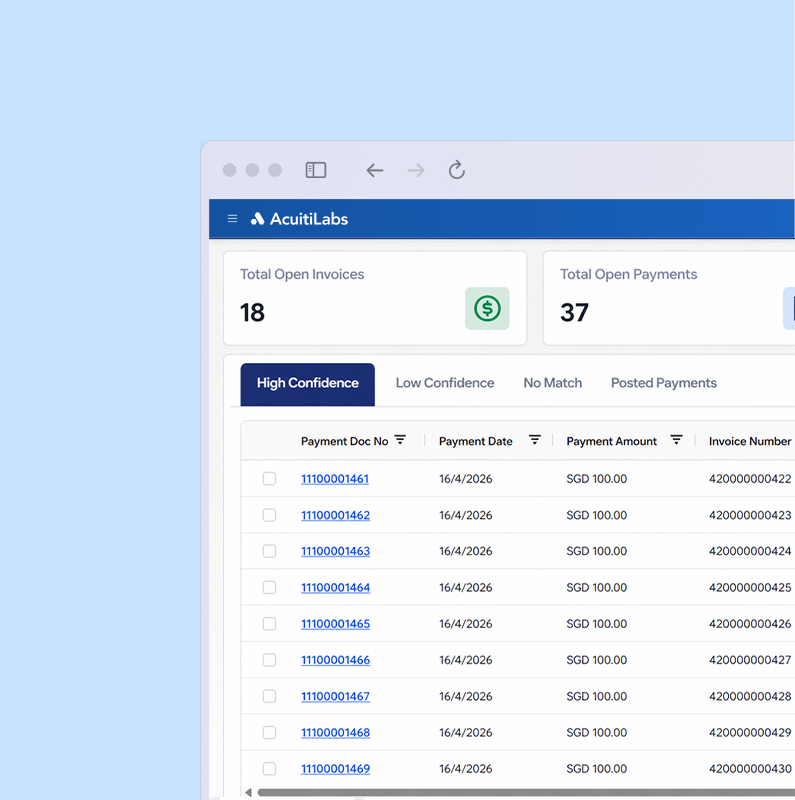Click the horizontal scrollbar left arrow
This screenshot has width=795, height=800.
[x=249, y=792]
